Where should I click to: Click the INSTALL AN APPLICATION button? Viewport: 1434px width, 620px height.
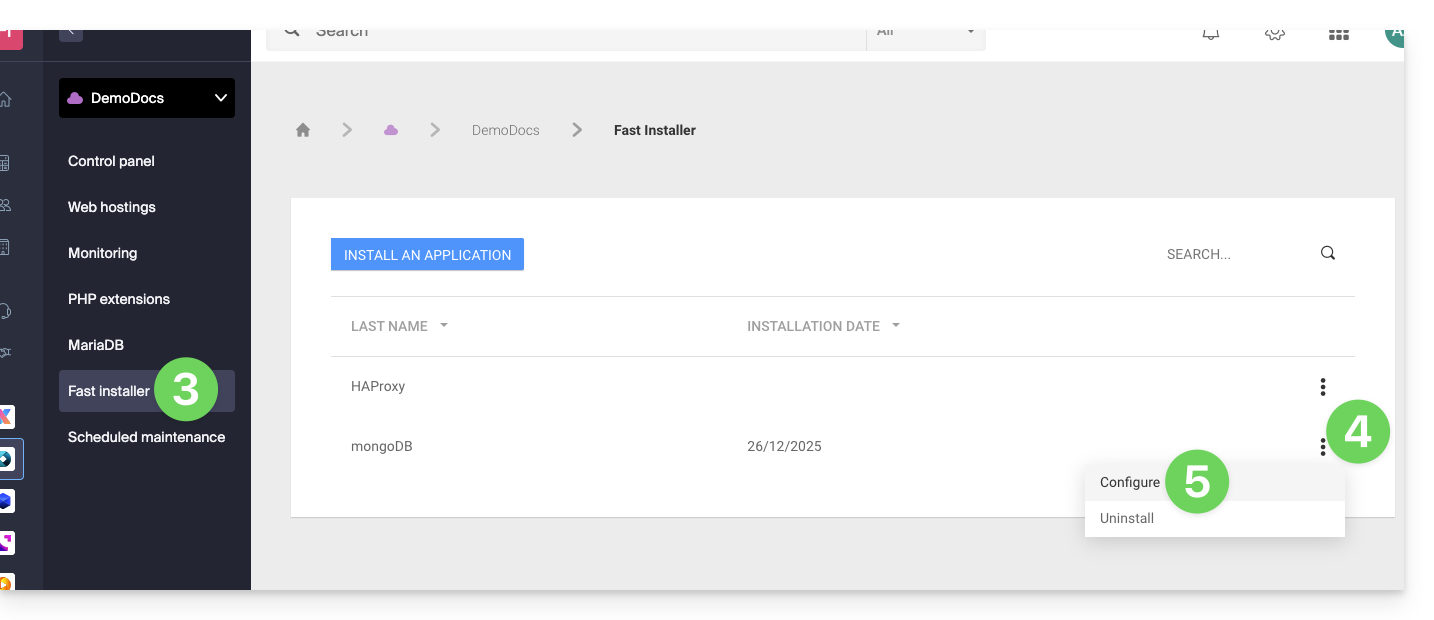(x=427, y=255)
